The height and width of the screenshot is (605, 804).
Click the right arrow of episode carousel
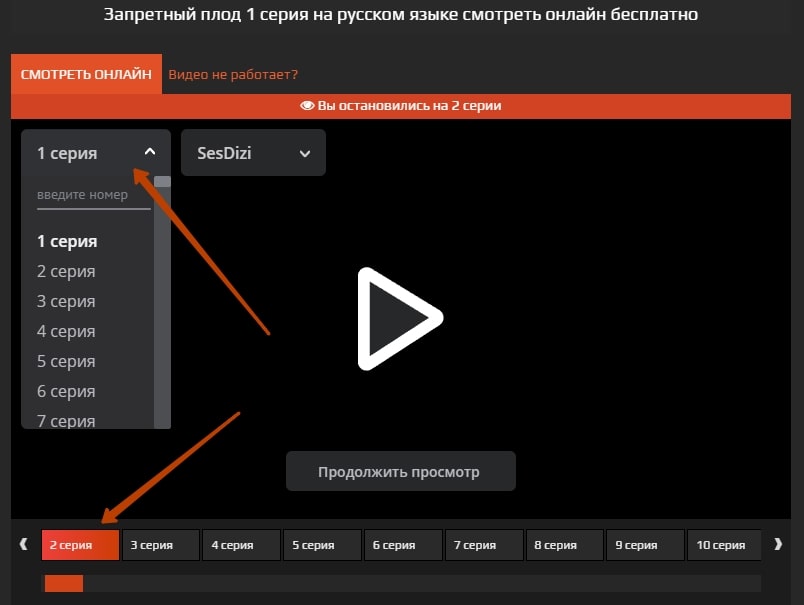point(778,545)
